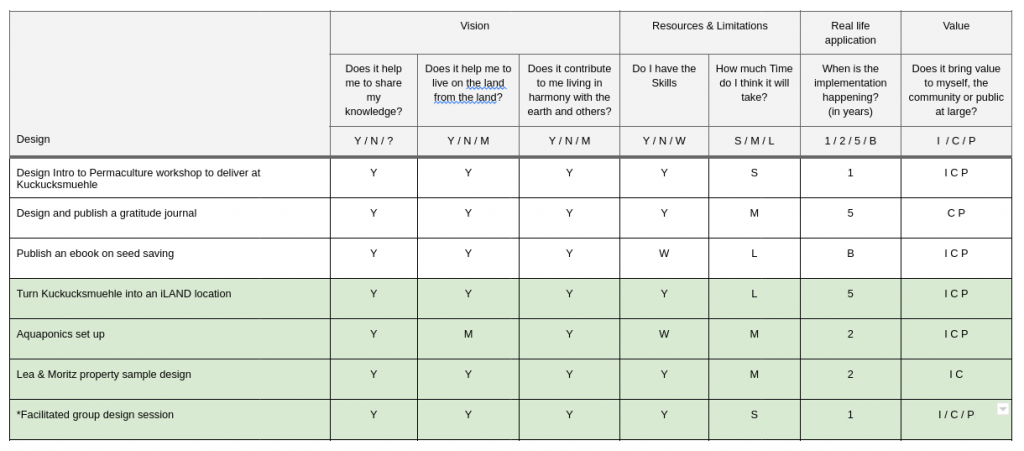Click the 'M' value in the Aquaponics 'live on the land' column

[x=468, y=334]
